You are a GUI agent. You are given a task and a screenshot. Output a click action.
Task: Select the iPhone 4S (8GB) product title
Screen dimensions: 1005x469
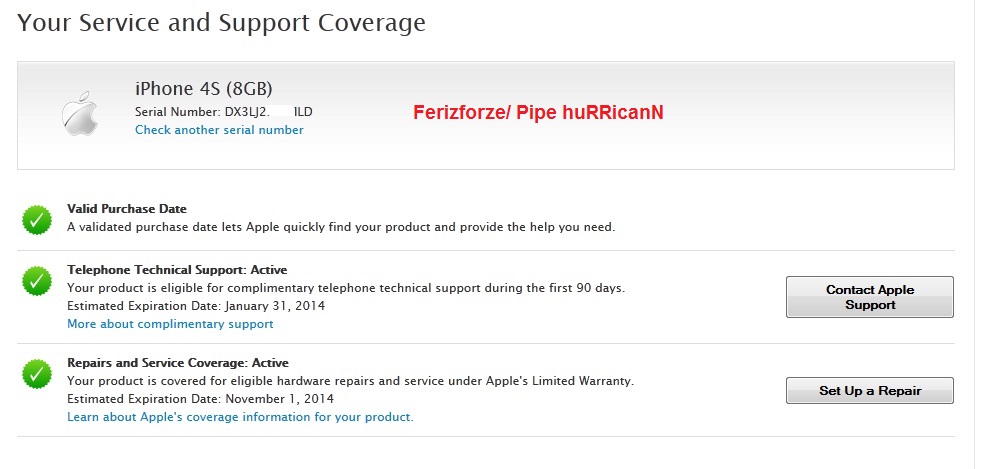click(x=204, y=88)
